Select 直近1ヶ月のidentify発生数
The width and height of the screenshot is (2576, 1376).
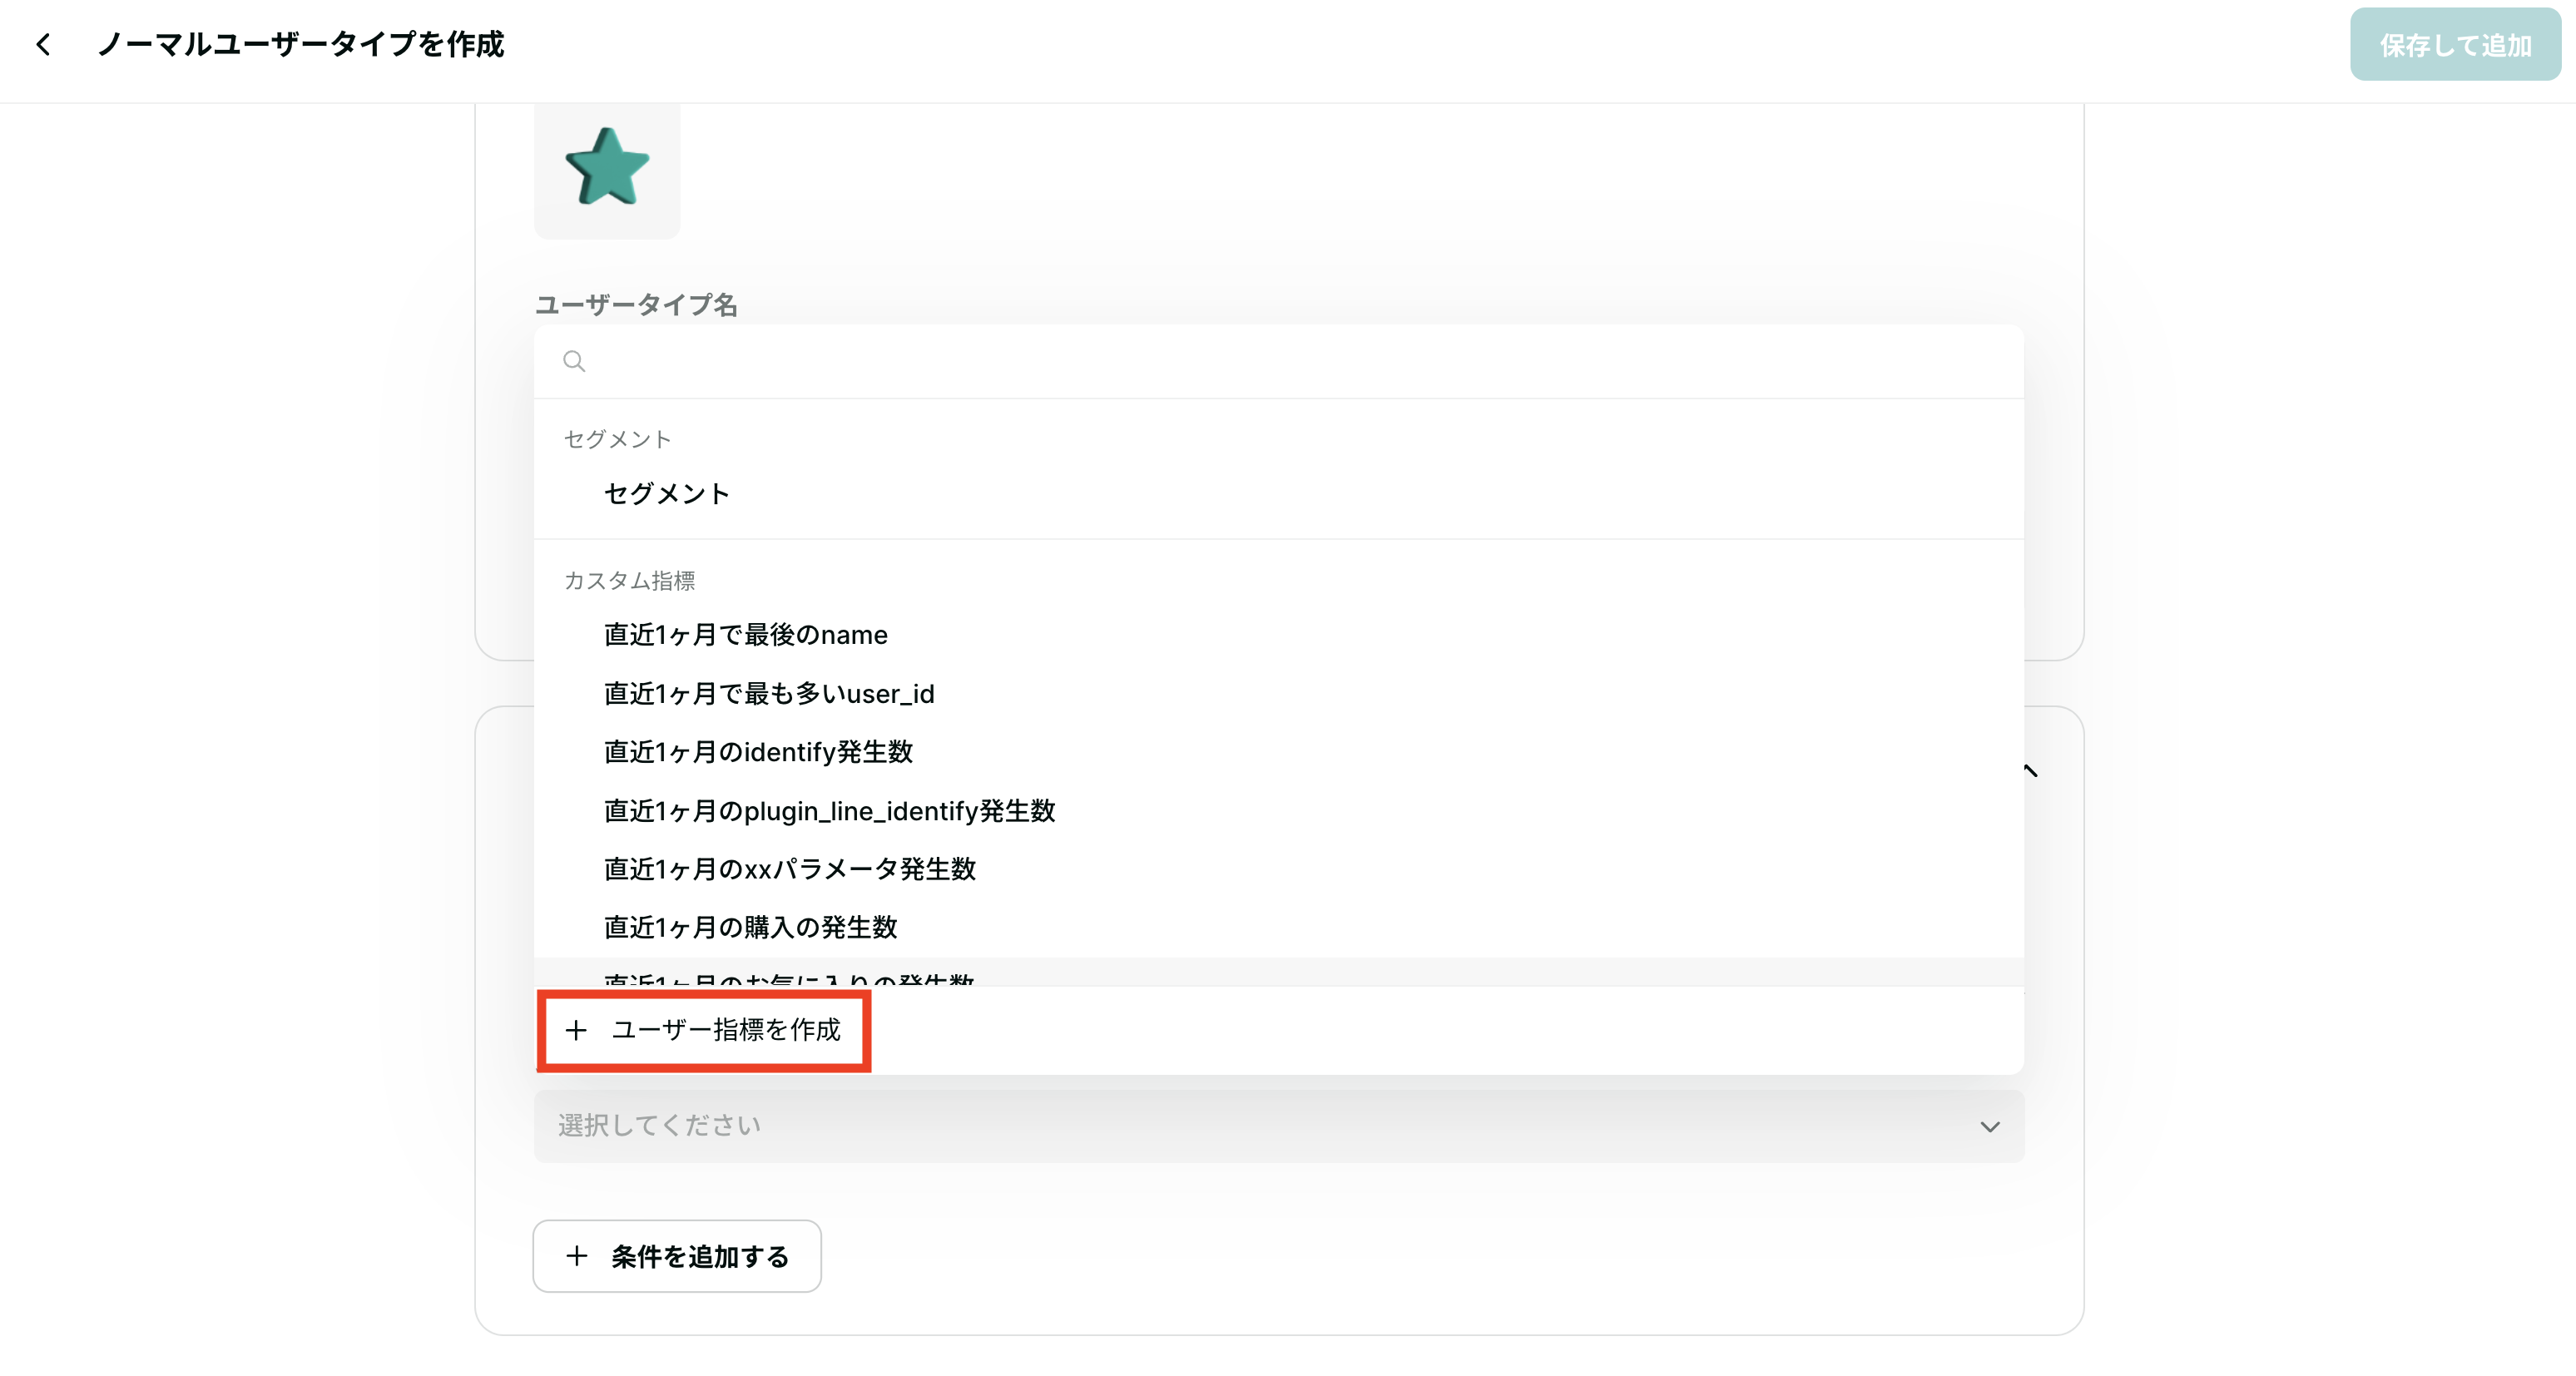pyautogui.click(x=1279, y=752)
